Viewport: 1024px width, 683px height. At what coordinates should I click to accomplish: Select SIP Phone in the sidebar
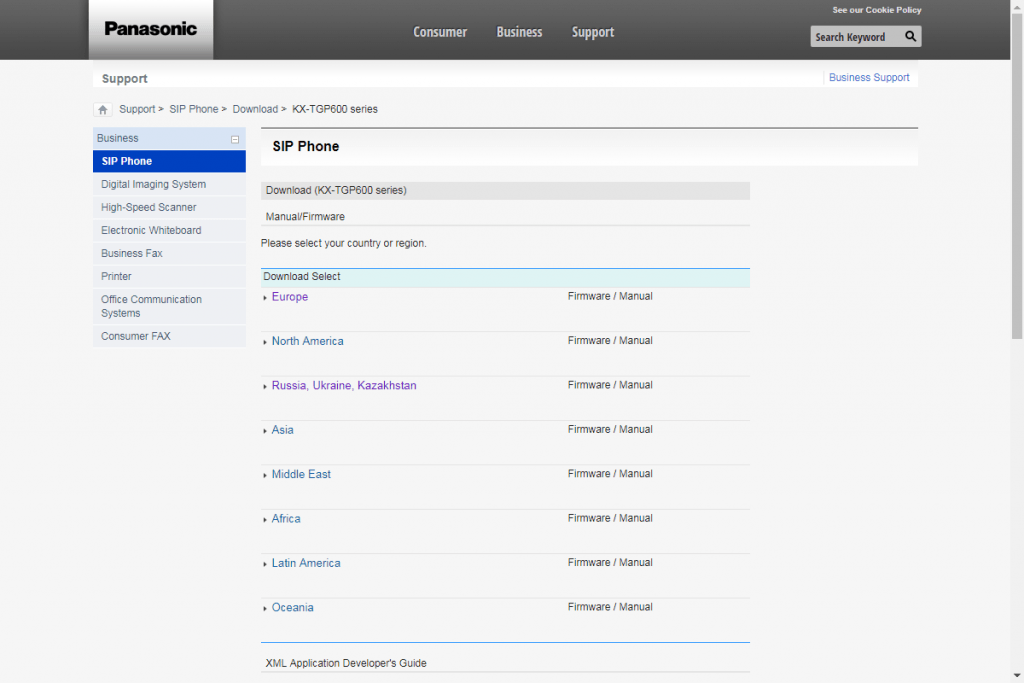169,161
